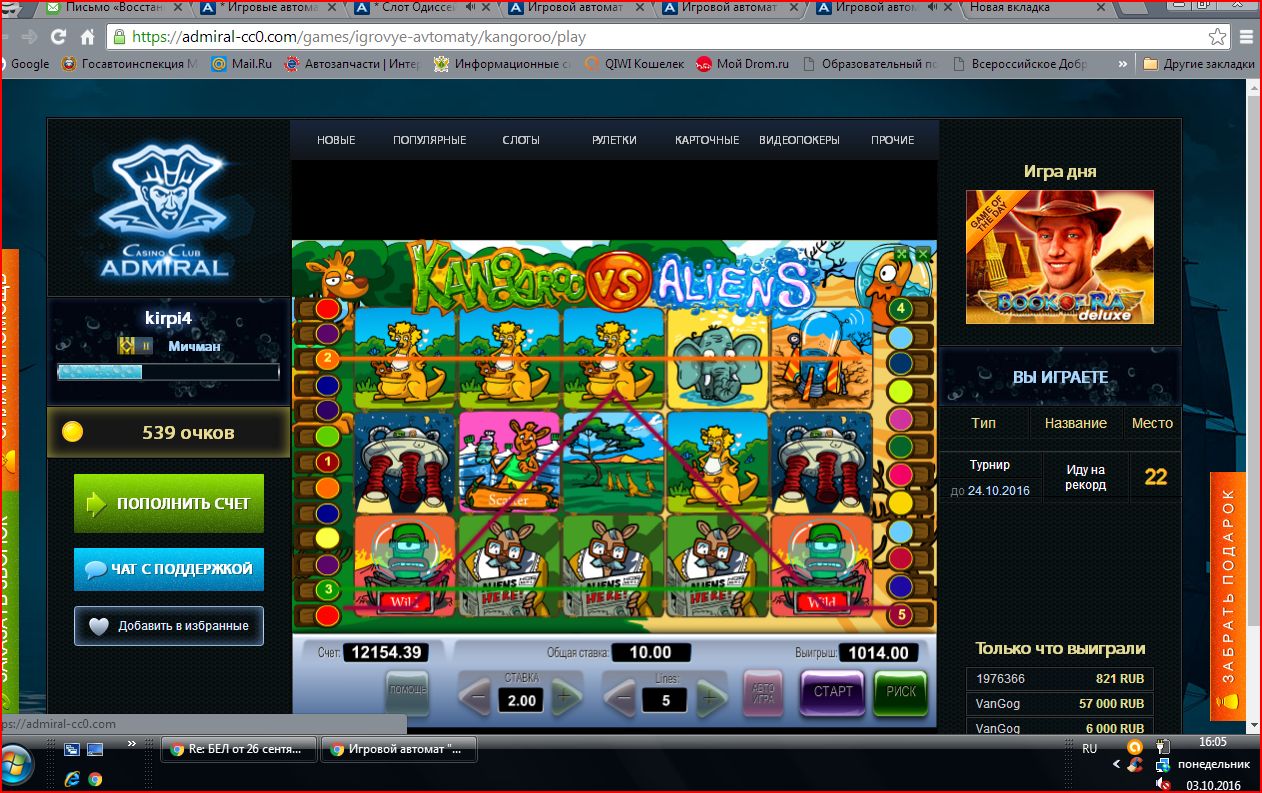The image size is (1262, 793).
Task: Click the tournament date 24.10.2016
Action: pos(997,491)
